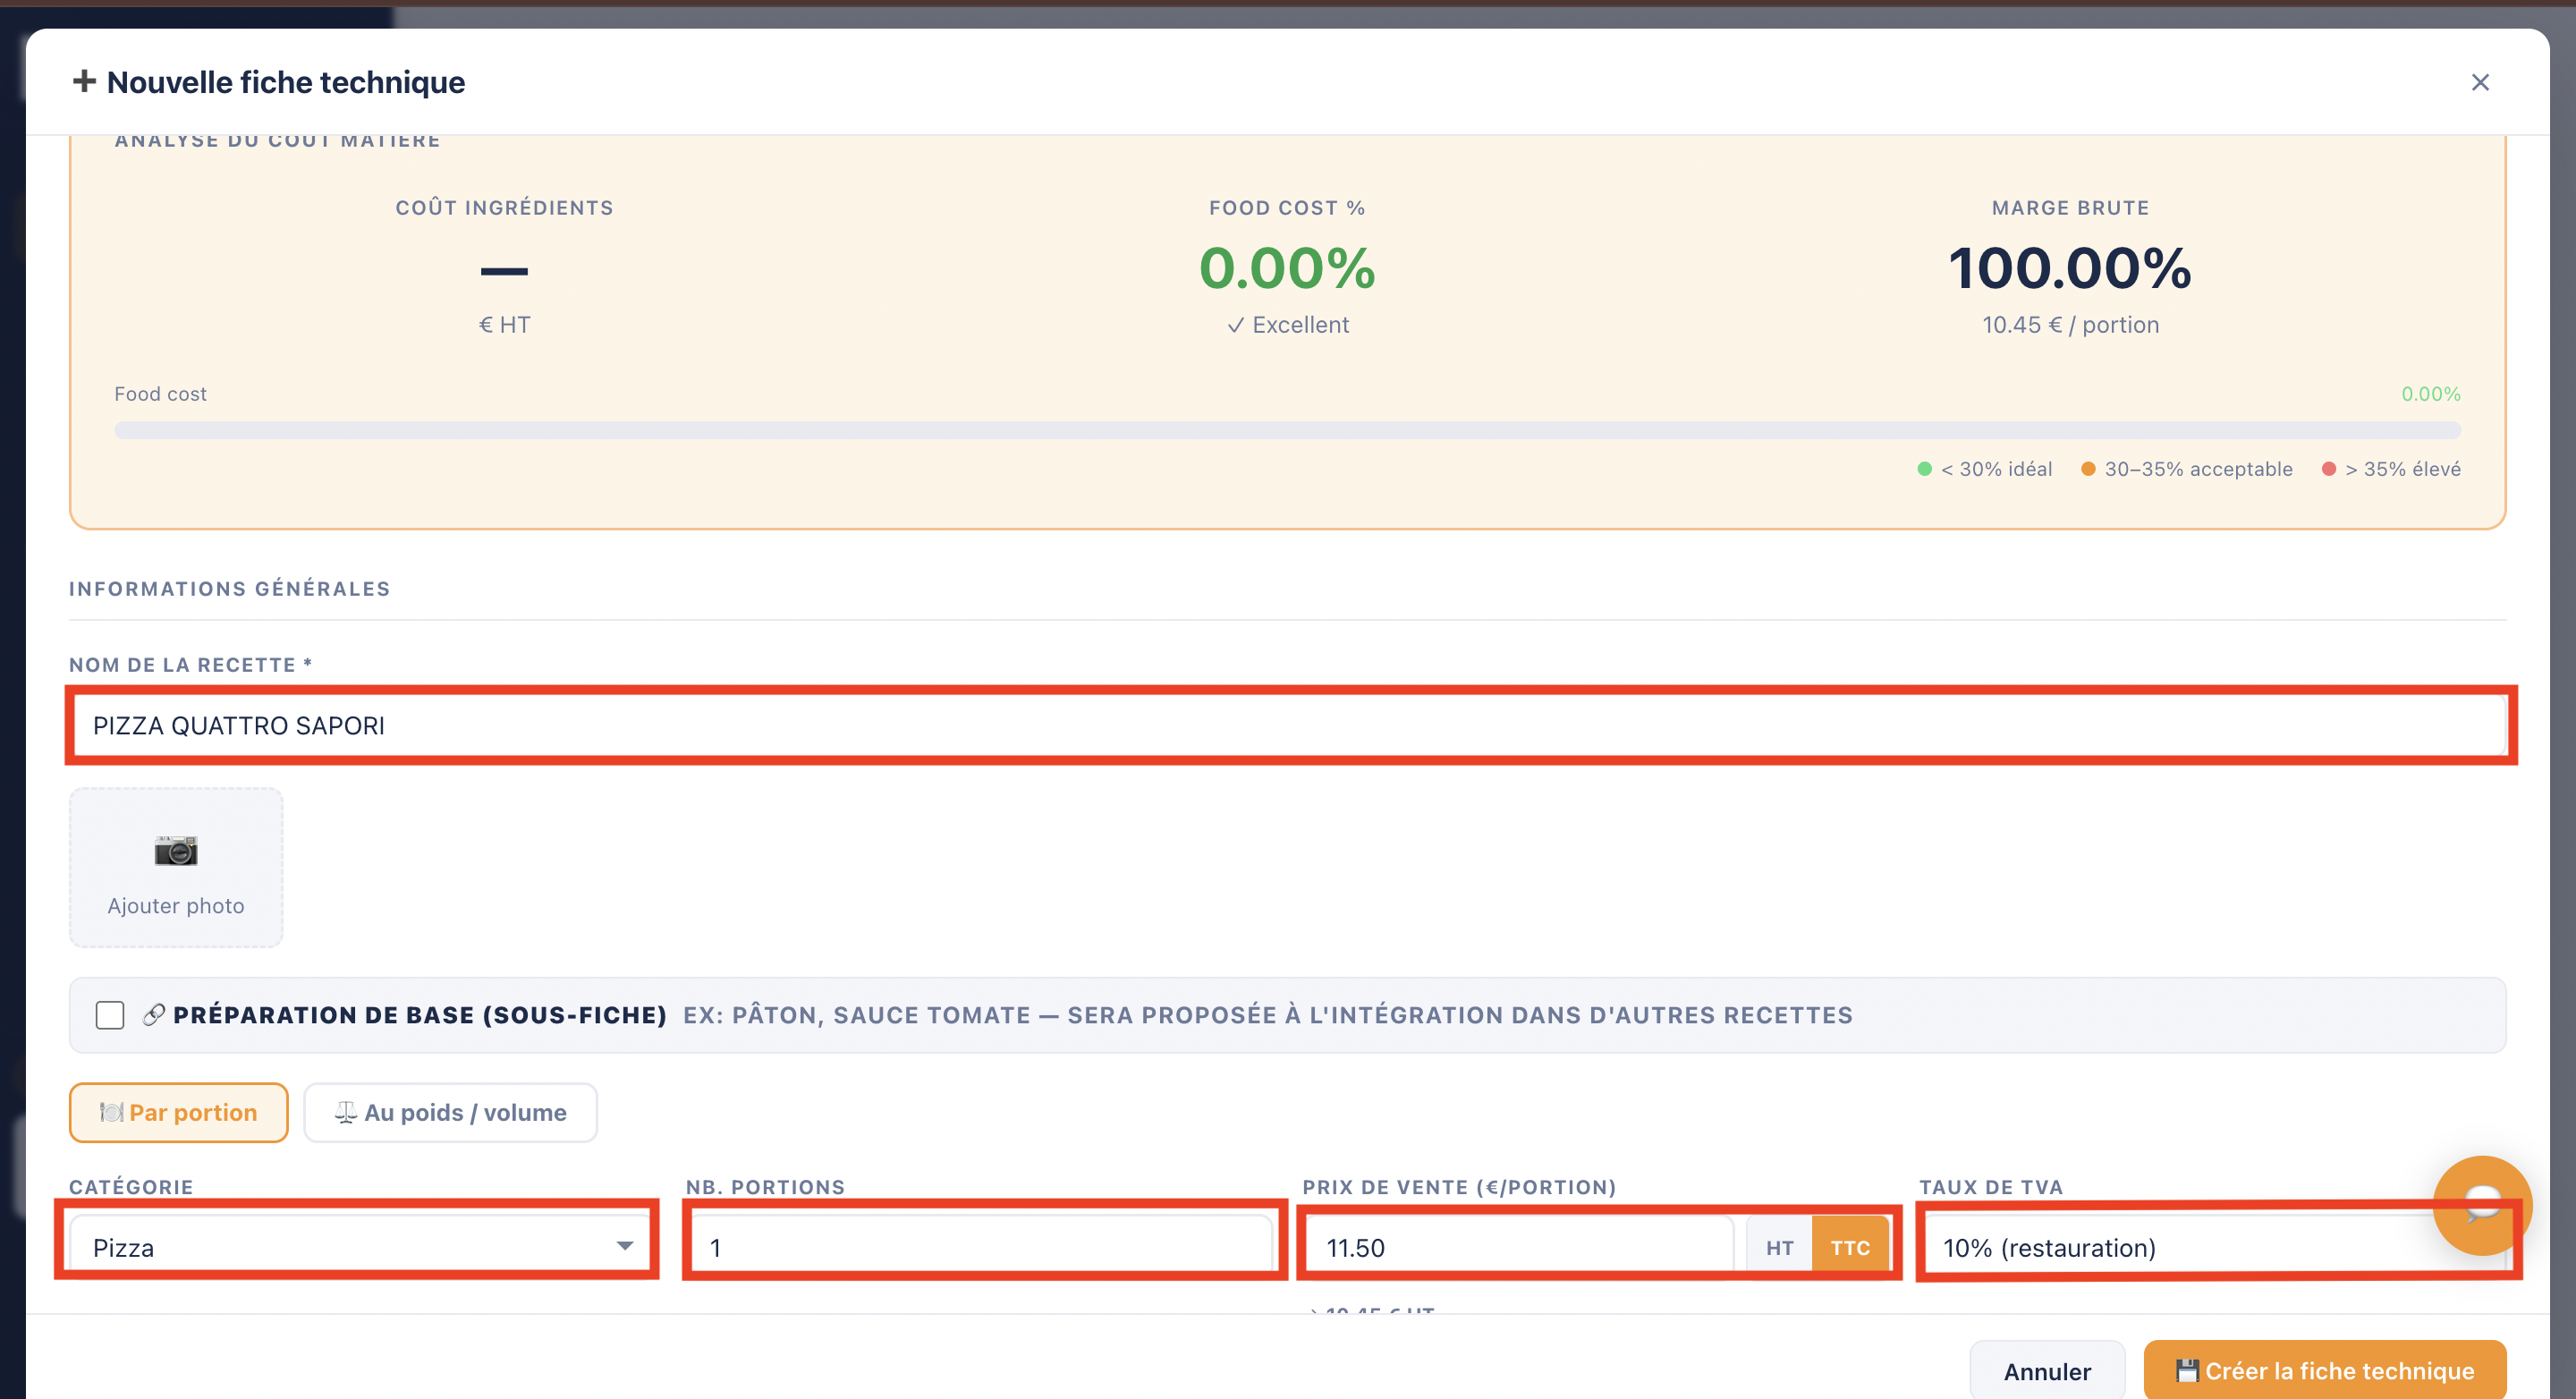Select the Au poids / volume tab
This screenshot has width=2576, height=1399.
[451, 1112]
